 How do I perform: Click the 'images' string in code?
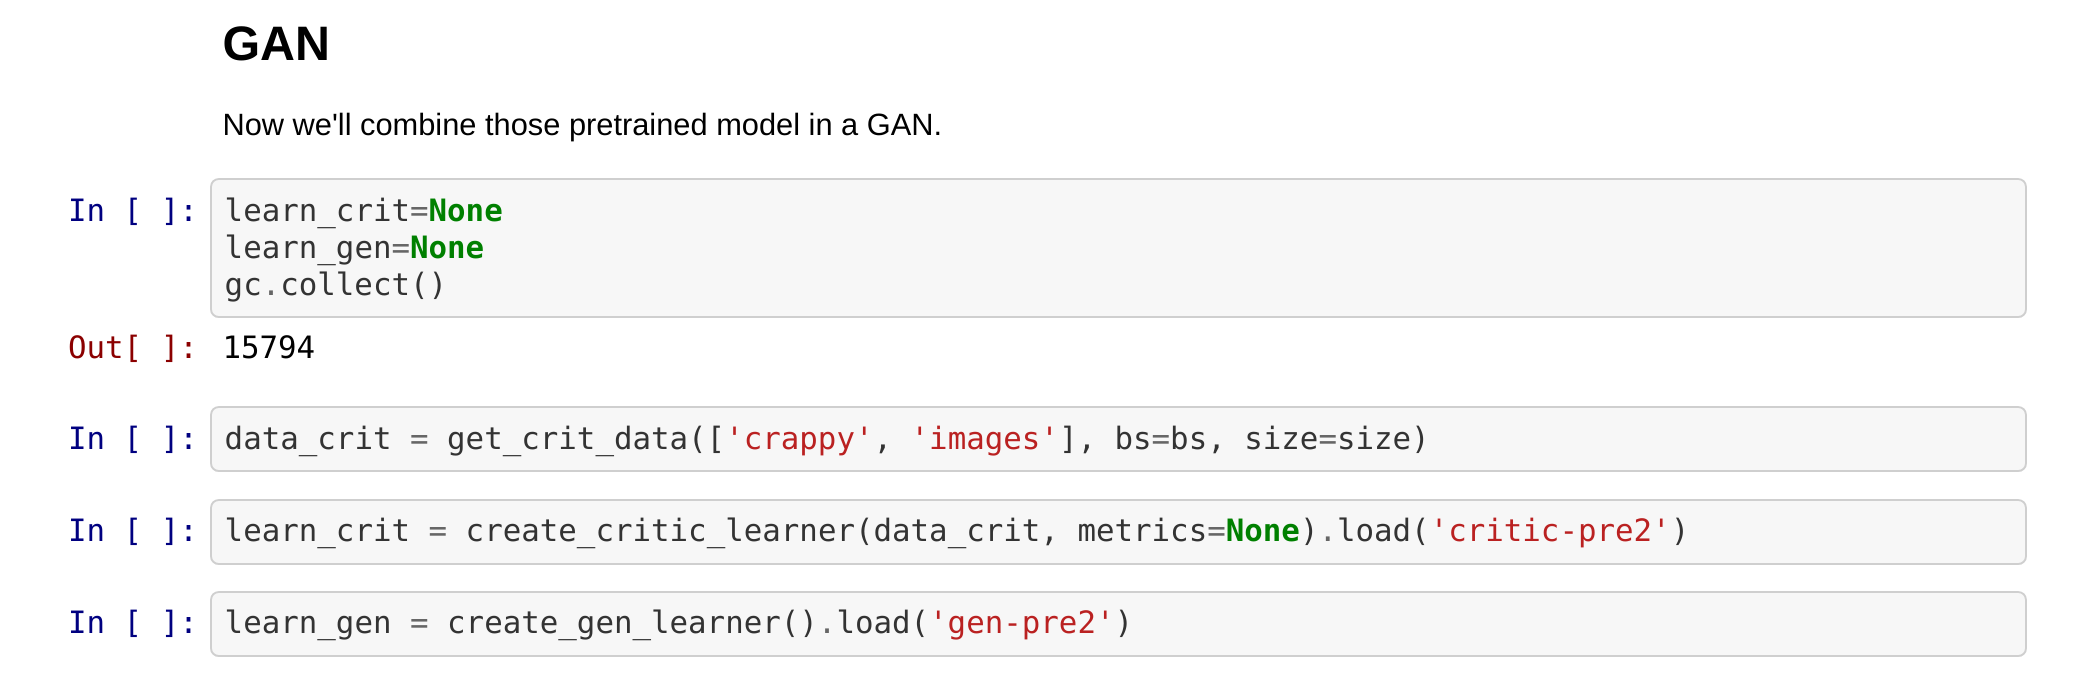[984, 439]
